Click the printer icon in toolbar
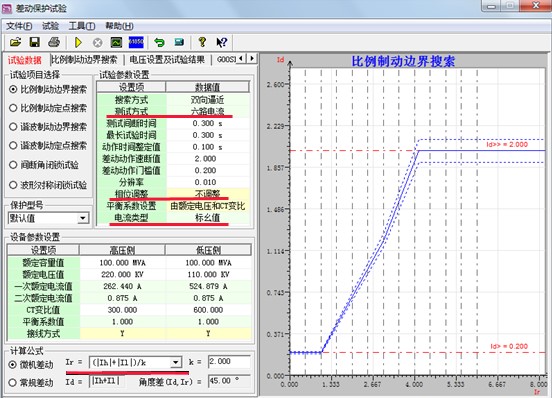 54,43
